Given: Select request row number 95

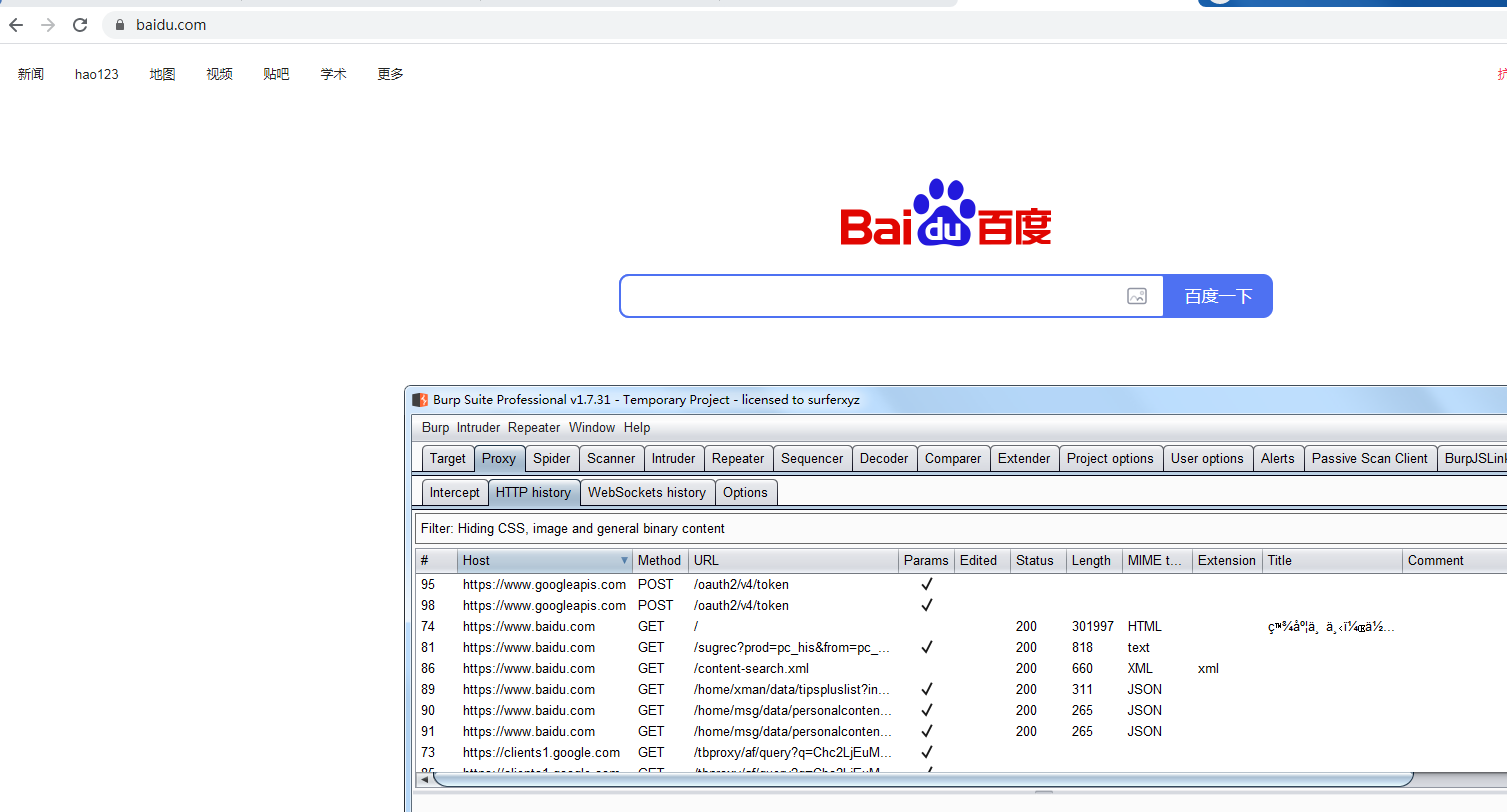Looking at the screenshot, I should coord(961,584).
